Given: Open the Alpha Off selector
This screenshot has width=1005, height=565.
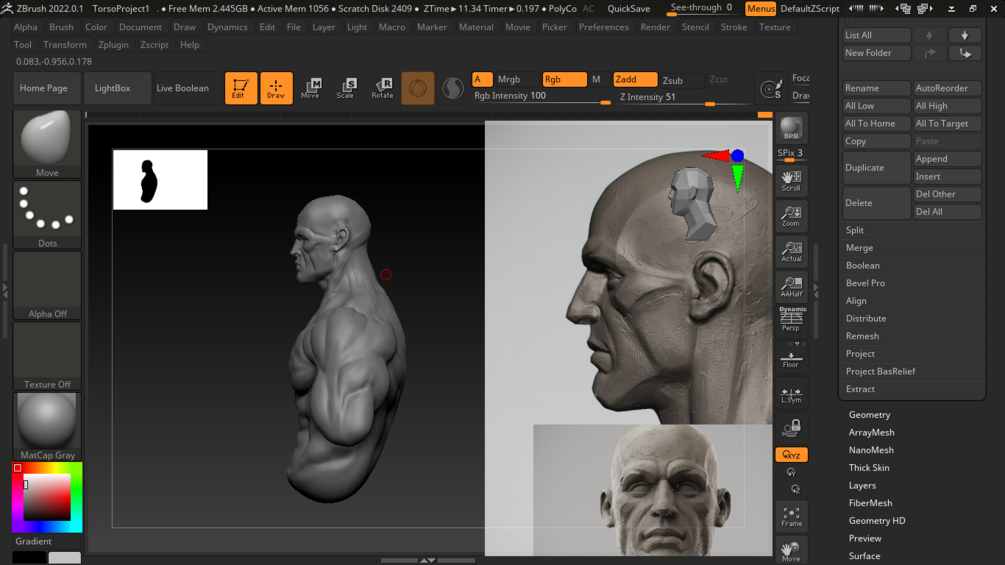Looking at the screenshot, I should pyautogui.click(x=47, y=285).
